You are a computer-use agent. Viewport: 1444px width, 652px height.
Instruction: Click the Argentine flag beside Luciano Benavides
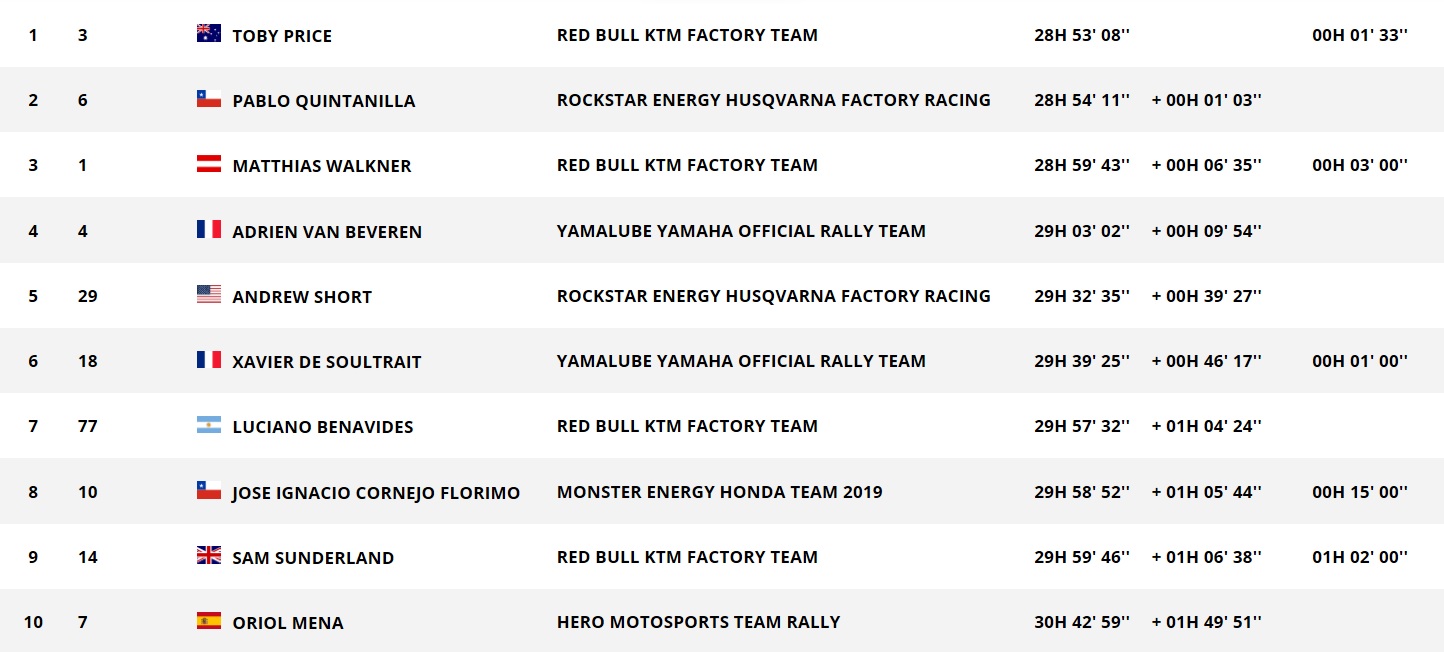click(208, 425)
